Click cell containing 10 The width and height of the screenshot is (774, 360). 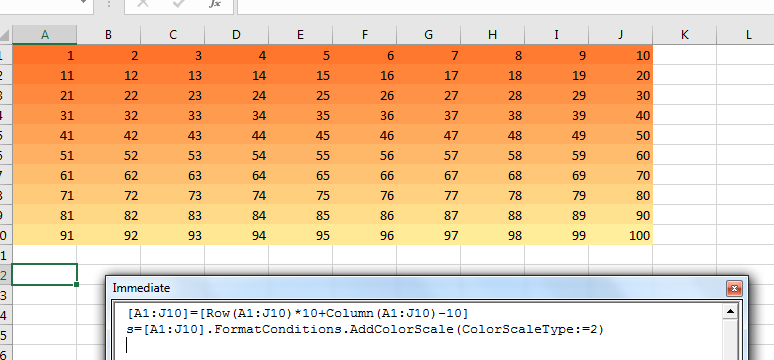pyautogui.click(x=620, y=55)
